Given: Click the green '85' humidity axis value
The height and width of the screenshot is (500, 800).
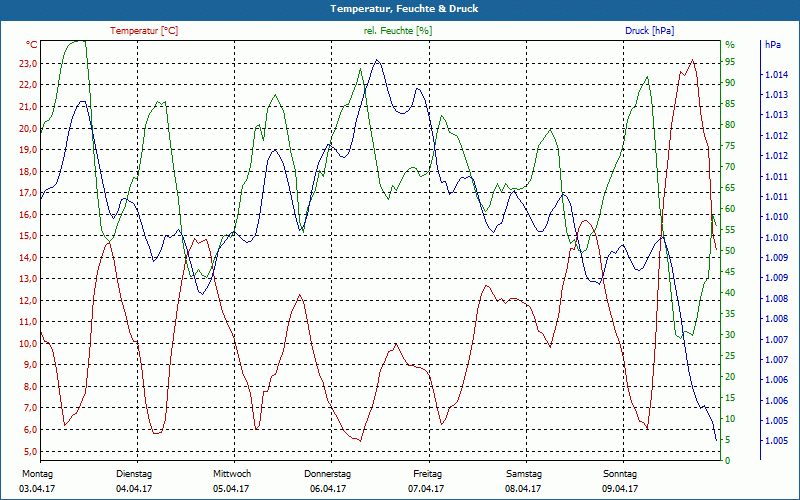Looking at the screenshot, I should point(730,104).
